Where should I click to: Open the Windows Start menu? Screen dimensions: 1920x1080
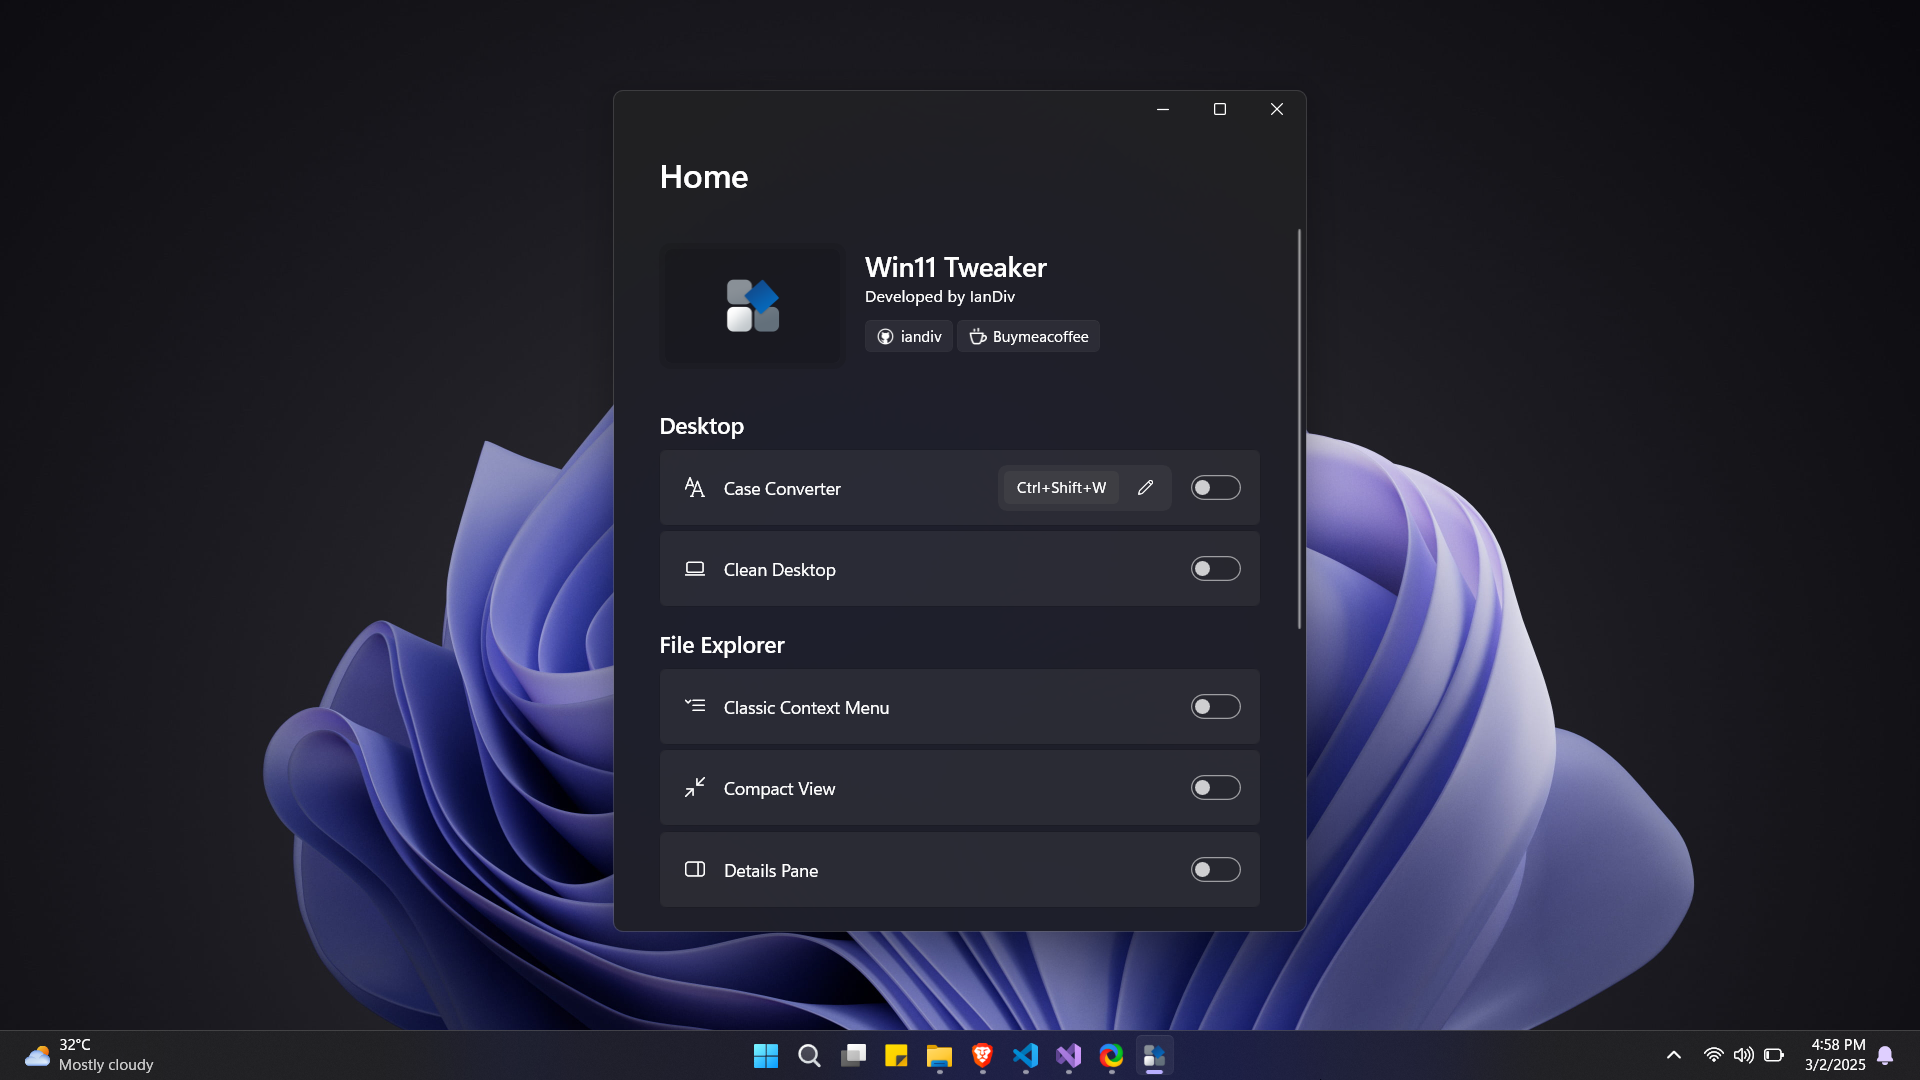point(766,1056)
